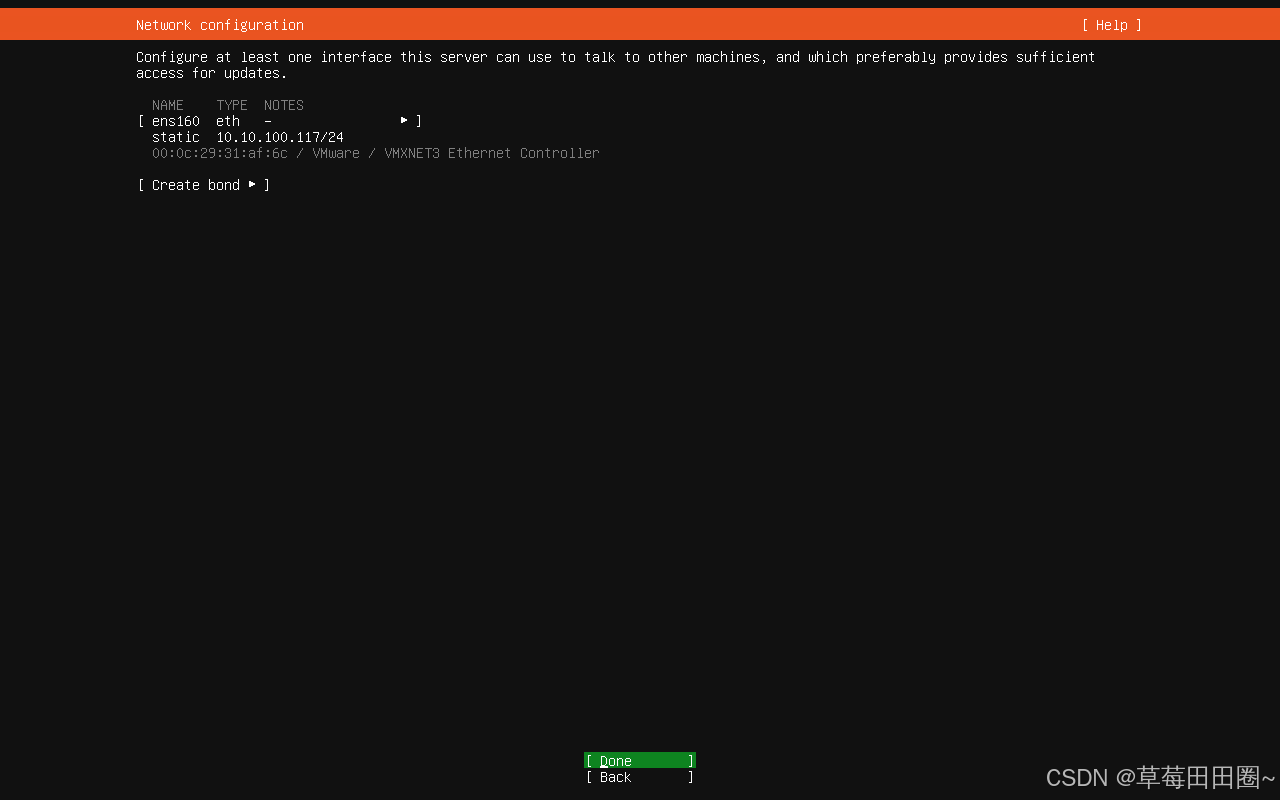Open the Help menu in header
The width and height of the screenshot is (1280, 800).
pyautogui.click(x=1111, y=25)
